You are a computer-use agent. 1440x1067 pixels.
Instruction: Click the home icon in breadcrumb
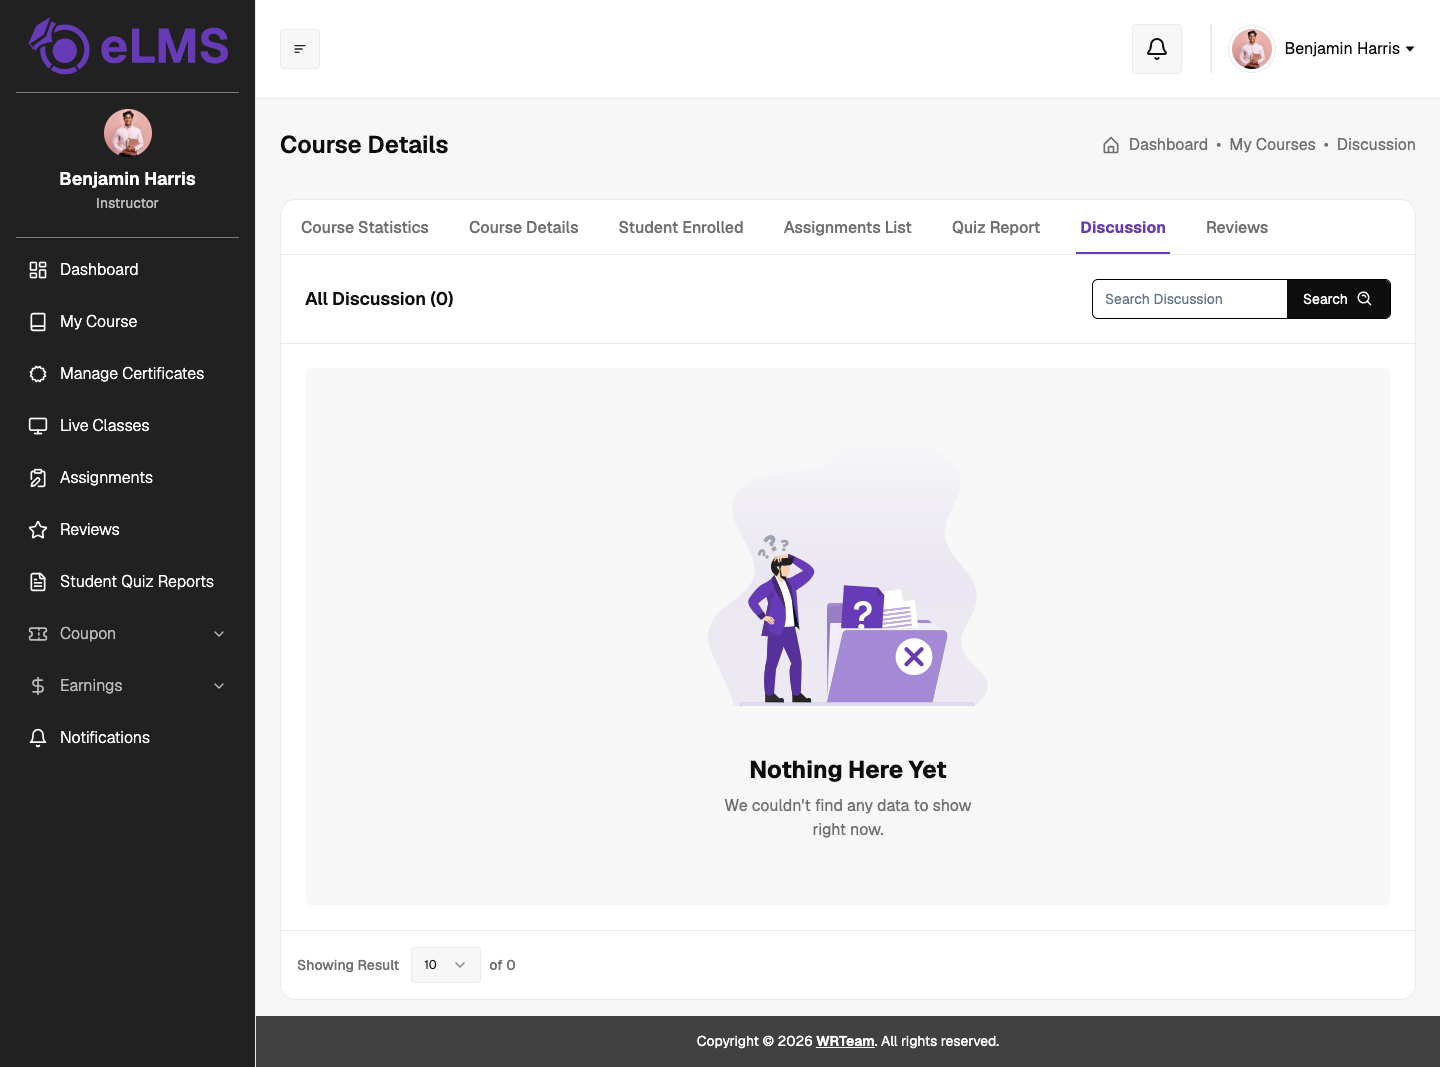point(1111,145)
